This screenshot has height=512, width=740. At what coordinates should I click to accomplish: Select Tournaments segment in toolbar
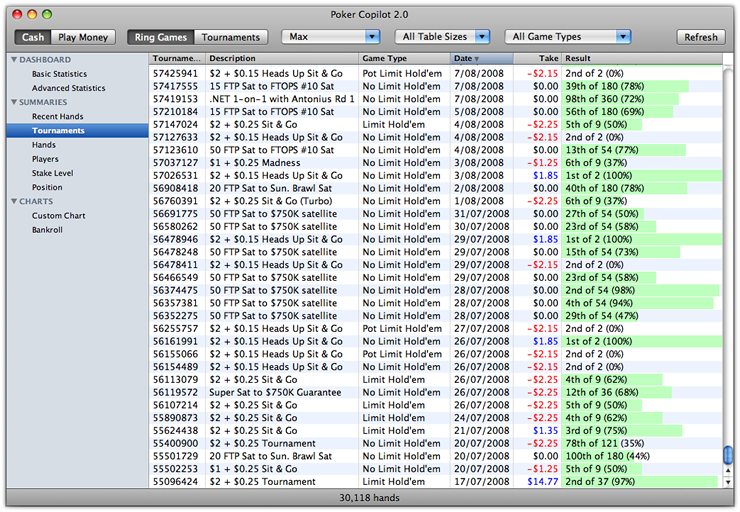pos(231,37)
